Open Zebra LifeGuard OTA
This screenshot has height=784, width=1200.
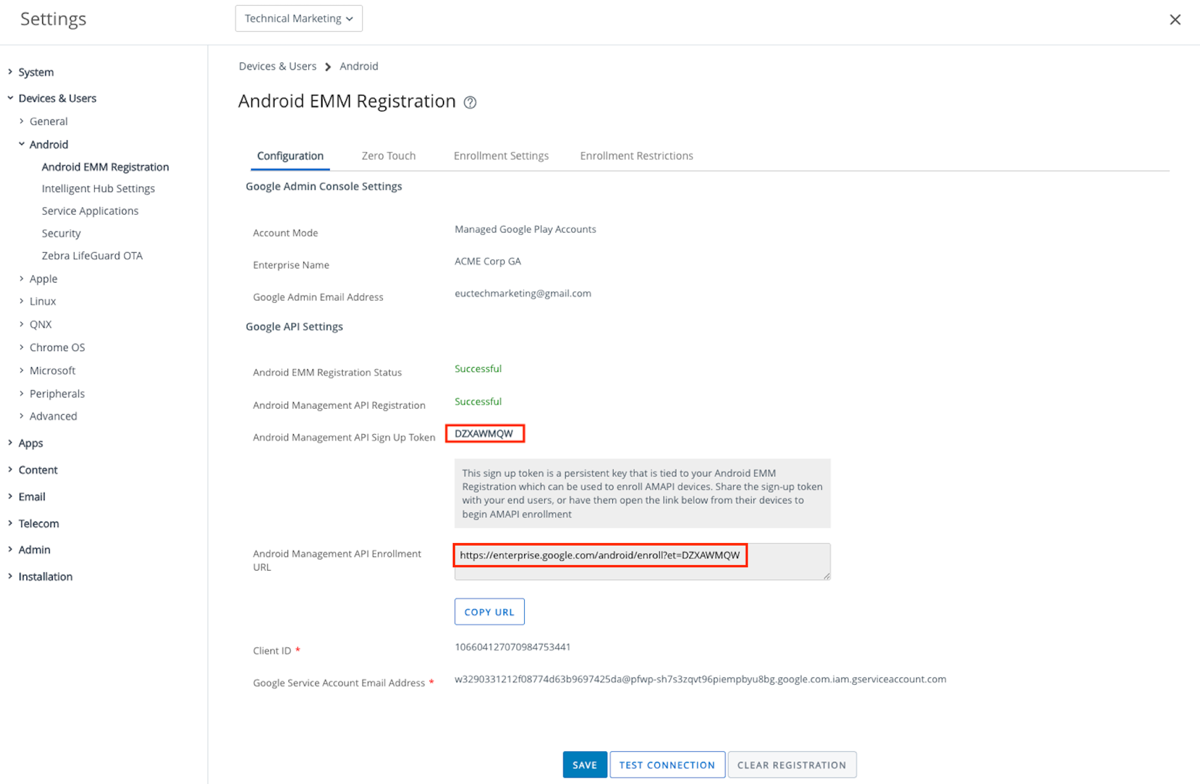coord(92,255)
